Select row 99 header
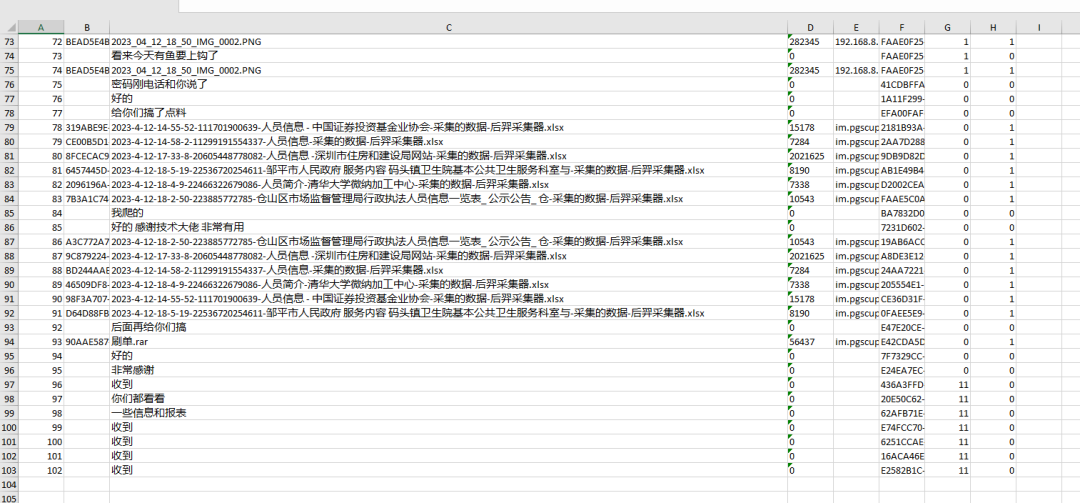The height and width of the screenshot is (503, 1080). tap(8, 413)
